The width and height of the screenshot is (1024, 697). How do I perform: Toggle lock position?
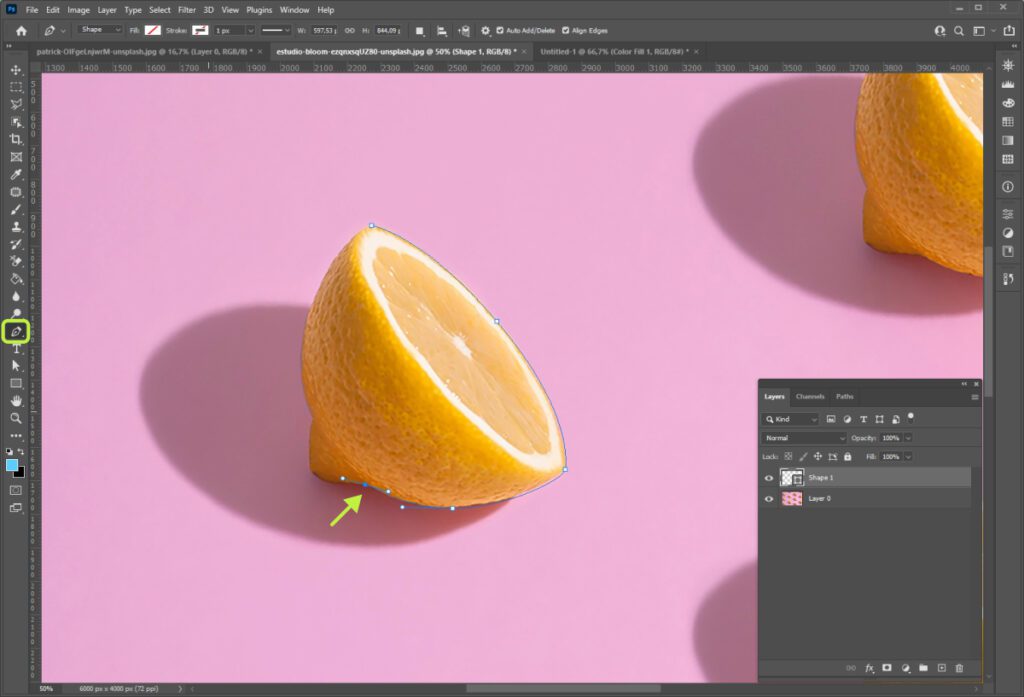click(818, 457)
